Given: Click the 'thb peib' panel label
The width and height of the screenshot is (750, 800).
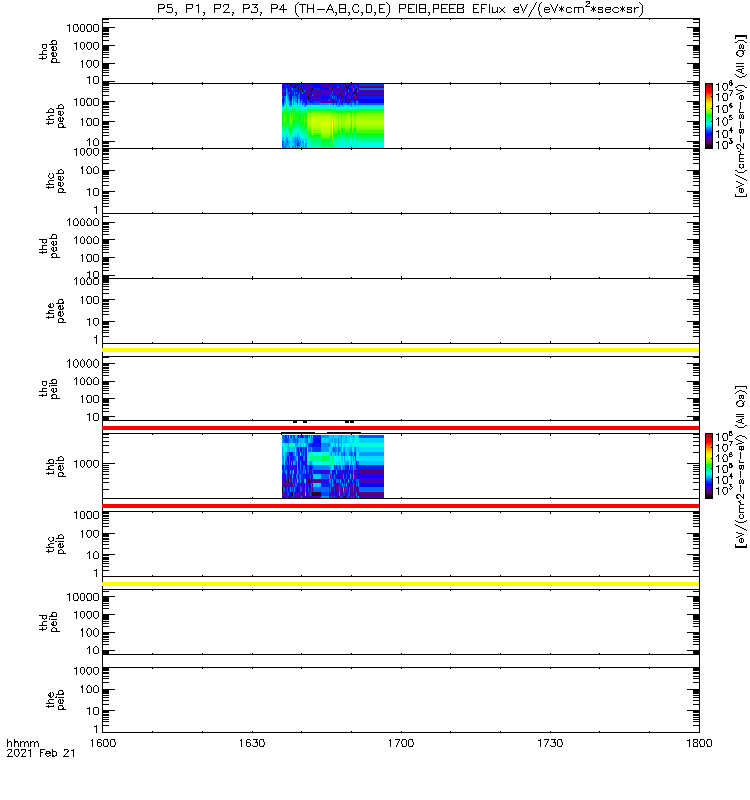Looking at the screenshot, I should [55, 466].
